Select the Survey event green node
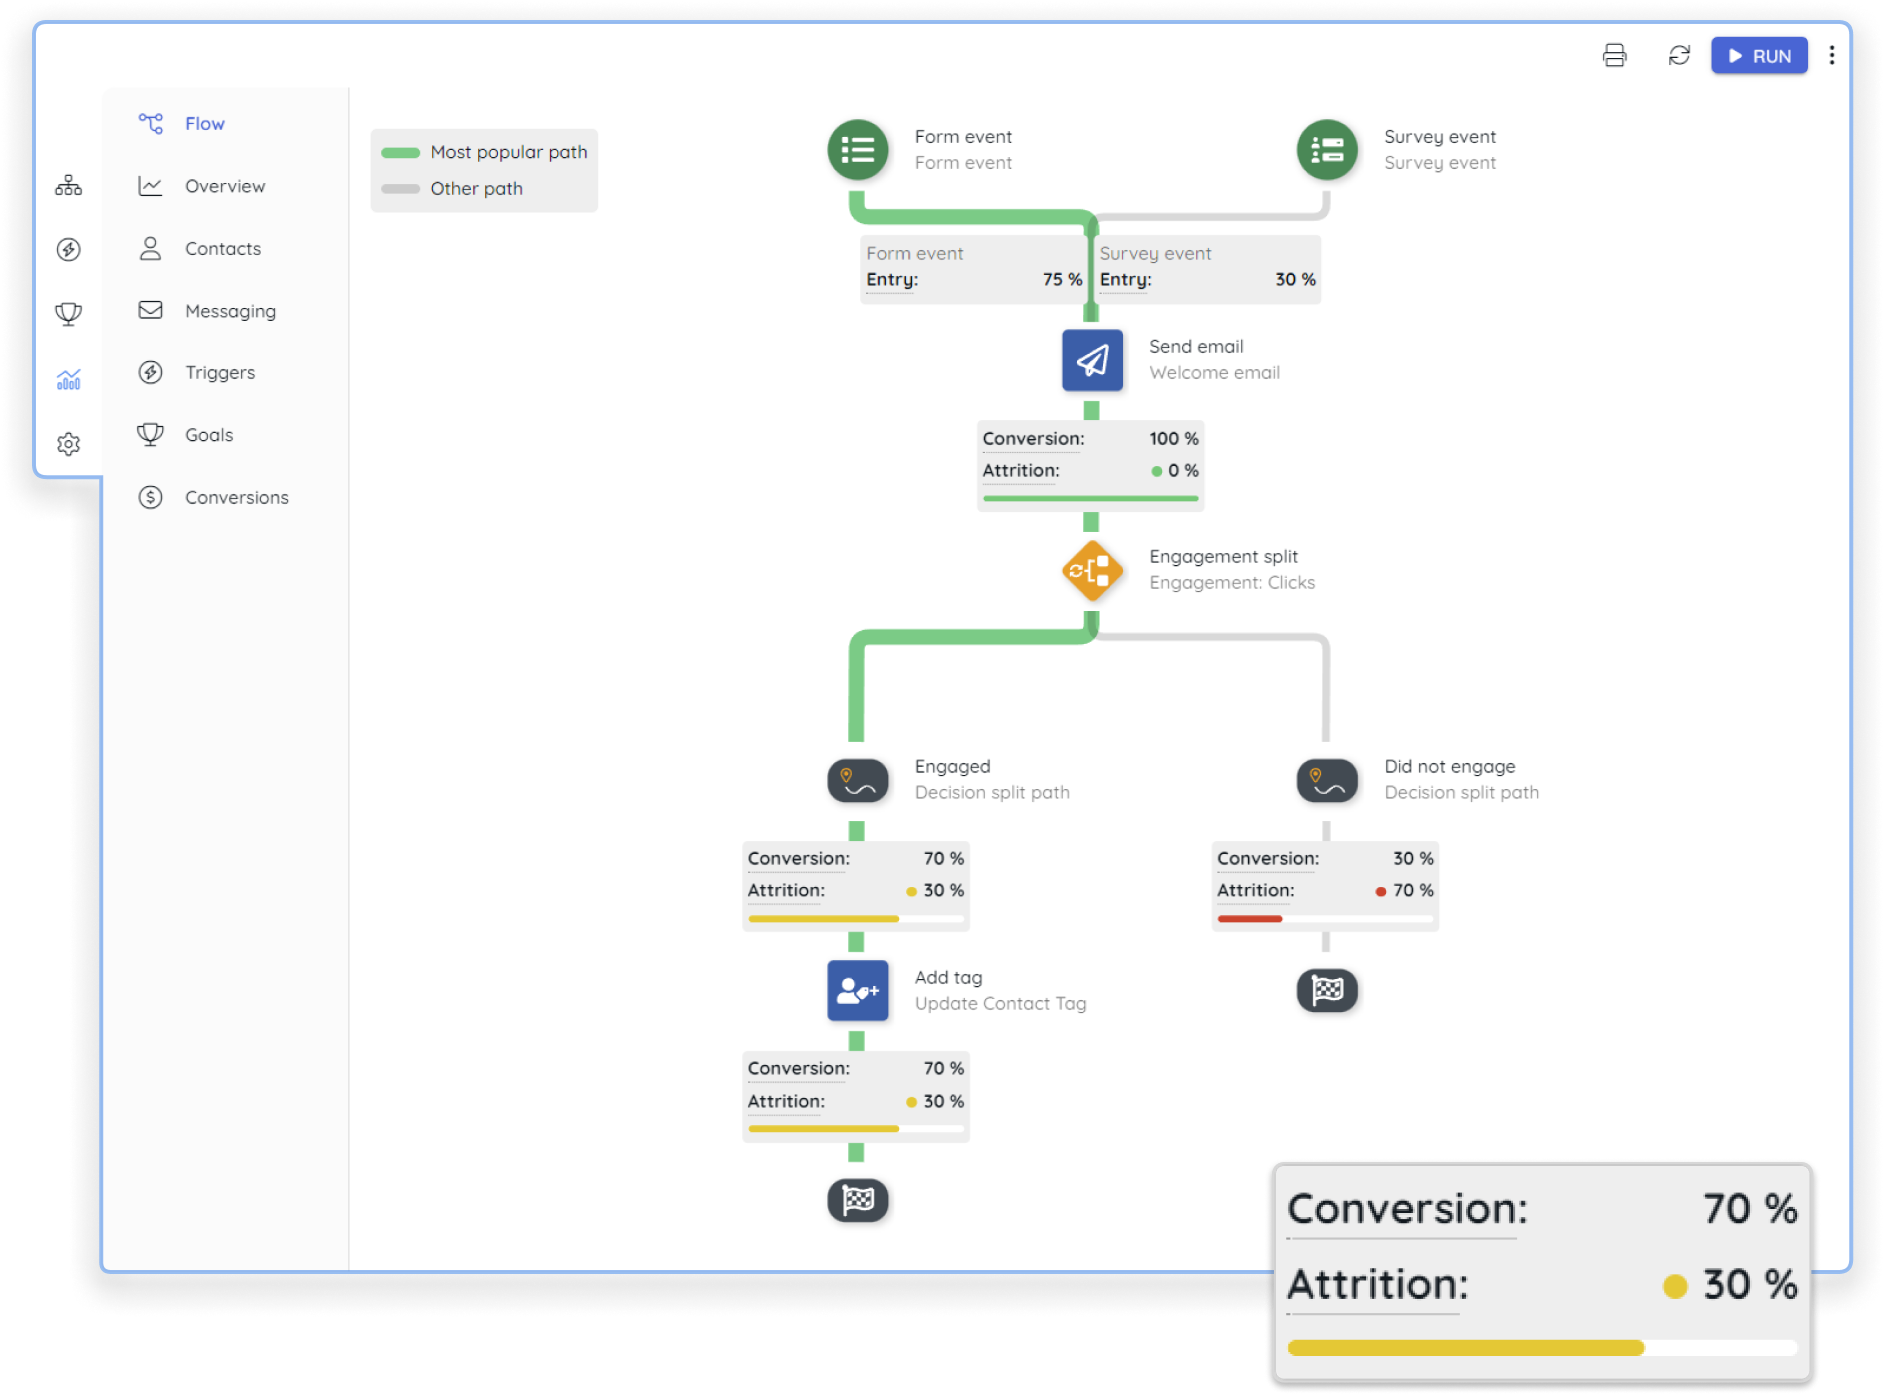The height and width of the screenshot is (1395, 1886). pyautogui.click(x=1327, y=150)
